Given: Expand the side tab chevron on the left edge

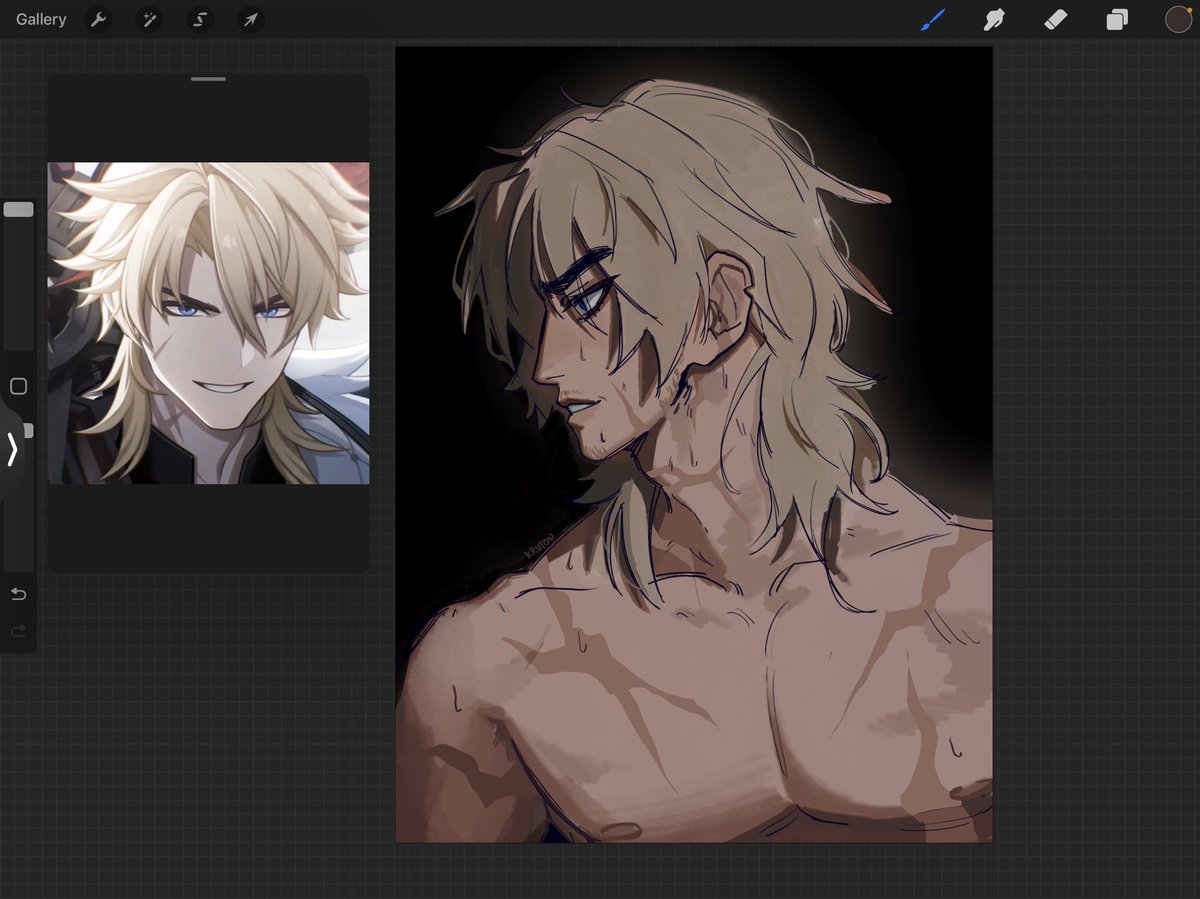Looking at the screenshot, I should (x=12, y=450).
